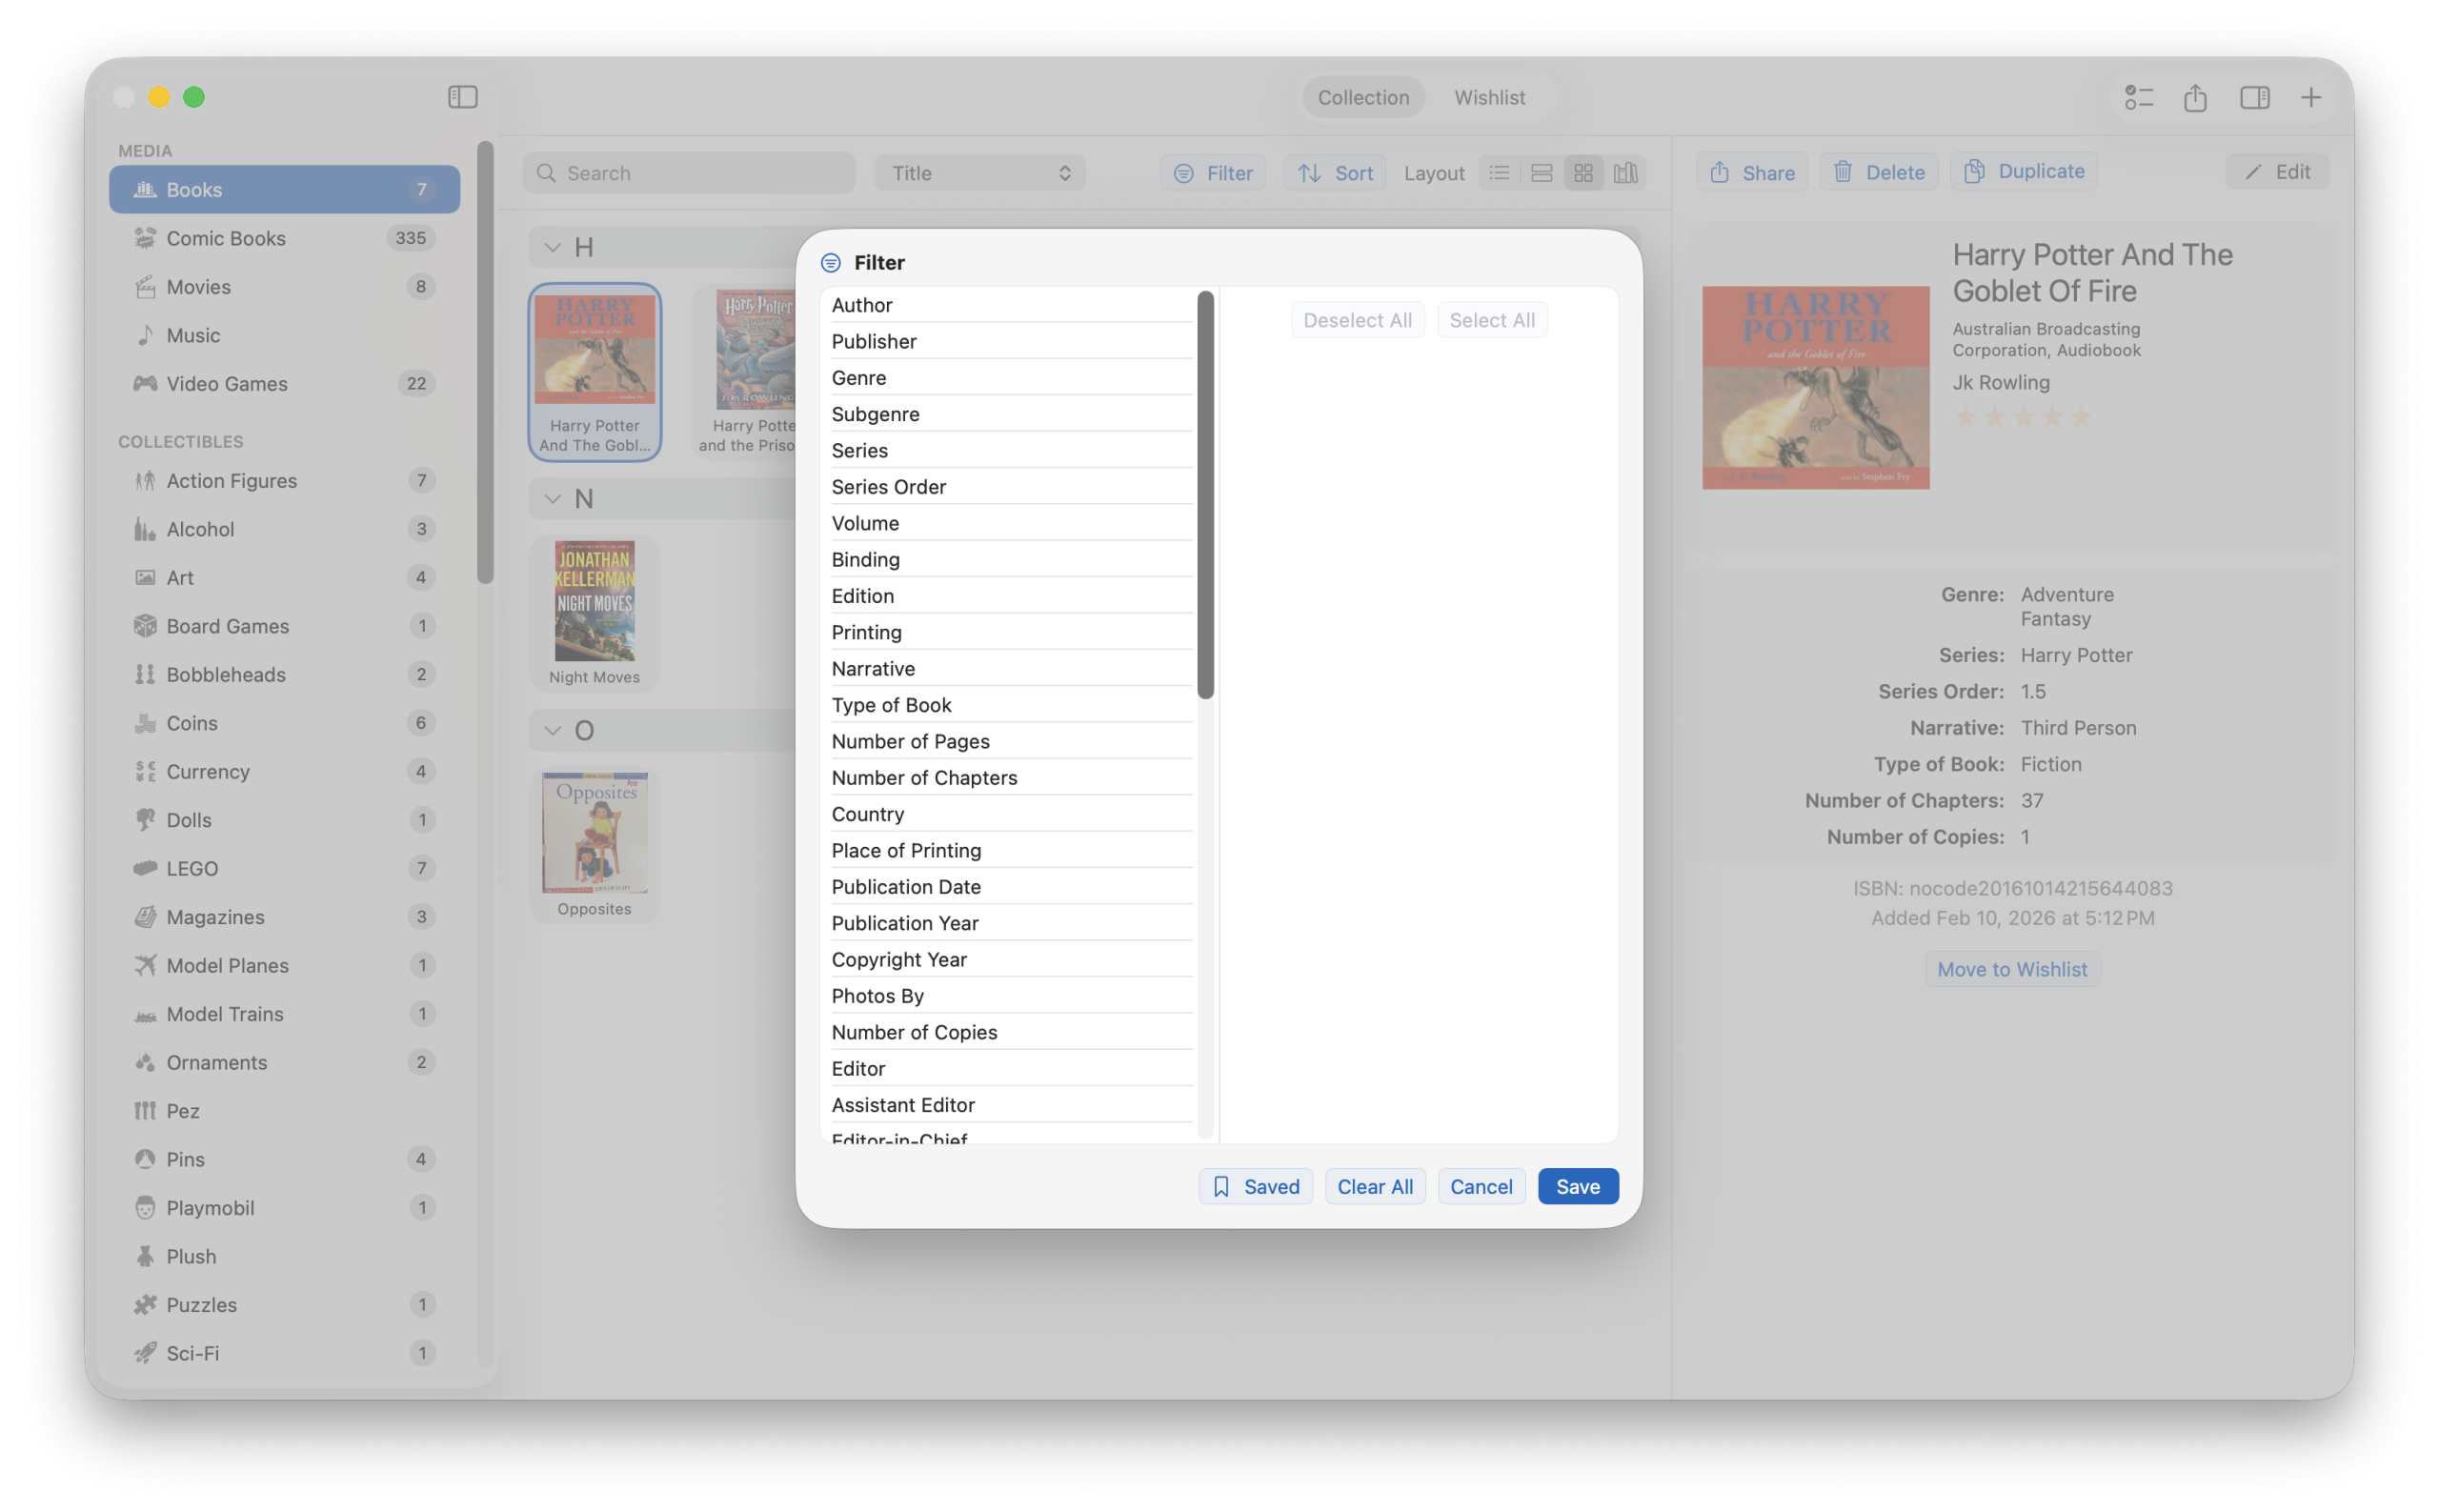Save the current filter settings
2439x1512 pixels.
(x=1576, y=1186)
